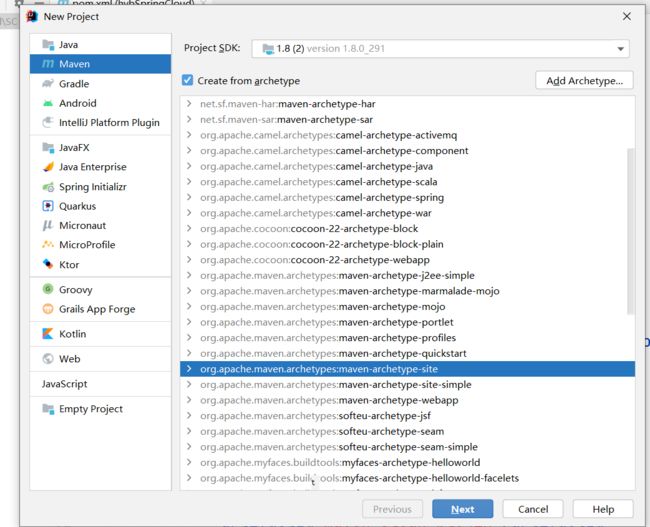Select myfaces-archetype-helloworld archetype

(x=407, y=462)
